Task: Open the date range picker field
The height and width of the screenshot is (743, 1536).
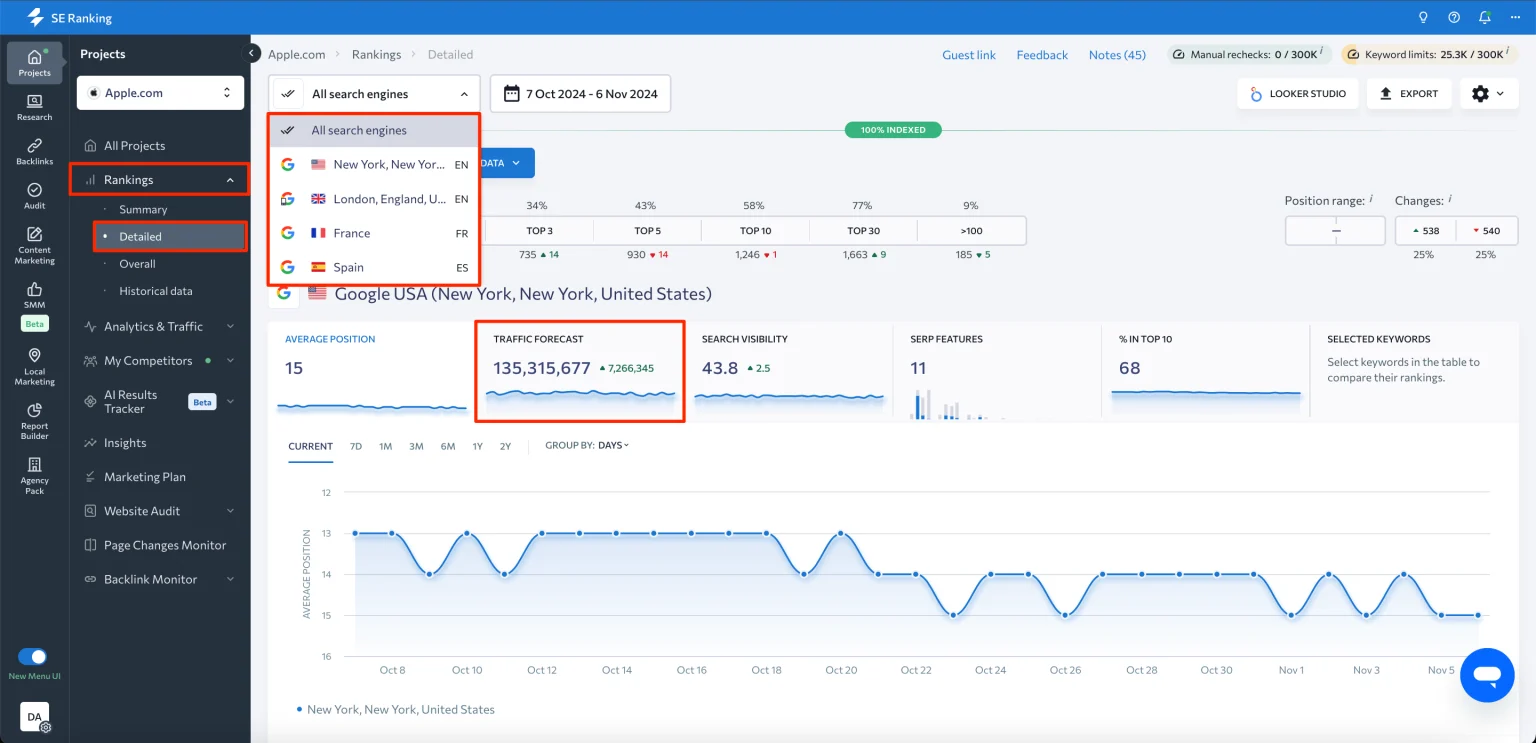Action: tap(581, 94)
